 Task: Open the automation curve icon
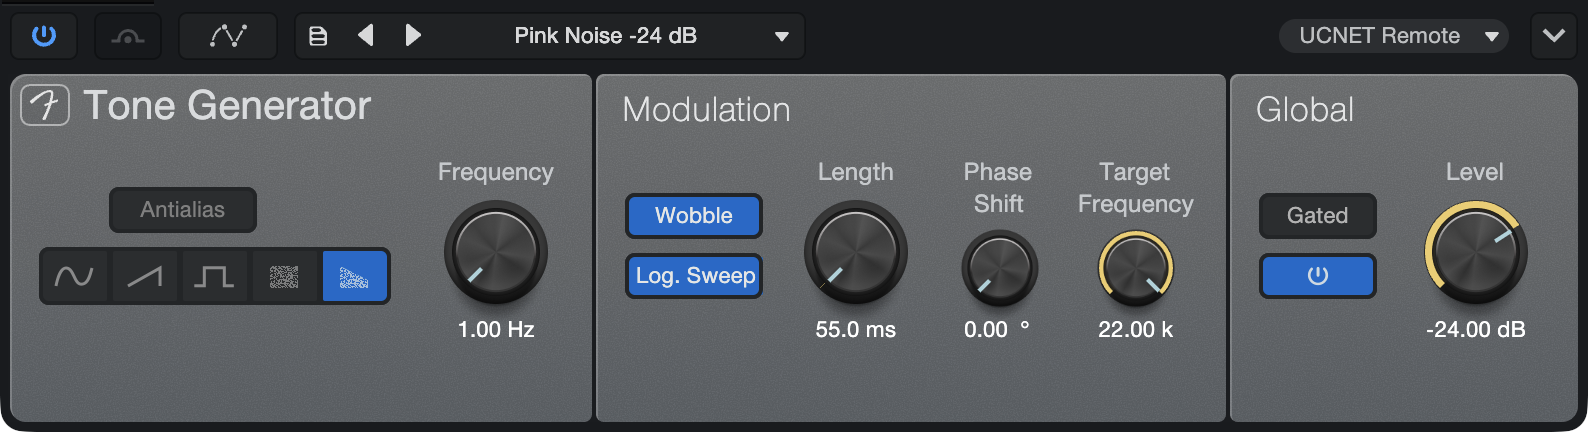click(228, 36)
